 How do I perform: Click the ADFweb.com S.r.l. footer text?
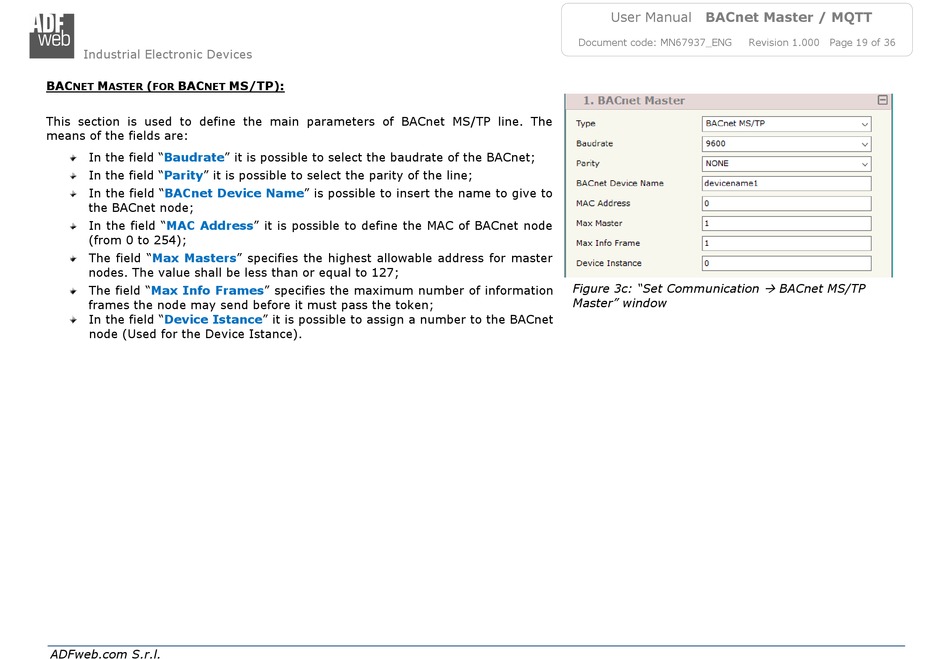[105, 654]
